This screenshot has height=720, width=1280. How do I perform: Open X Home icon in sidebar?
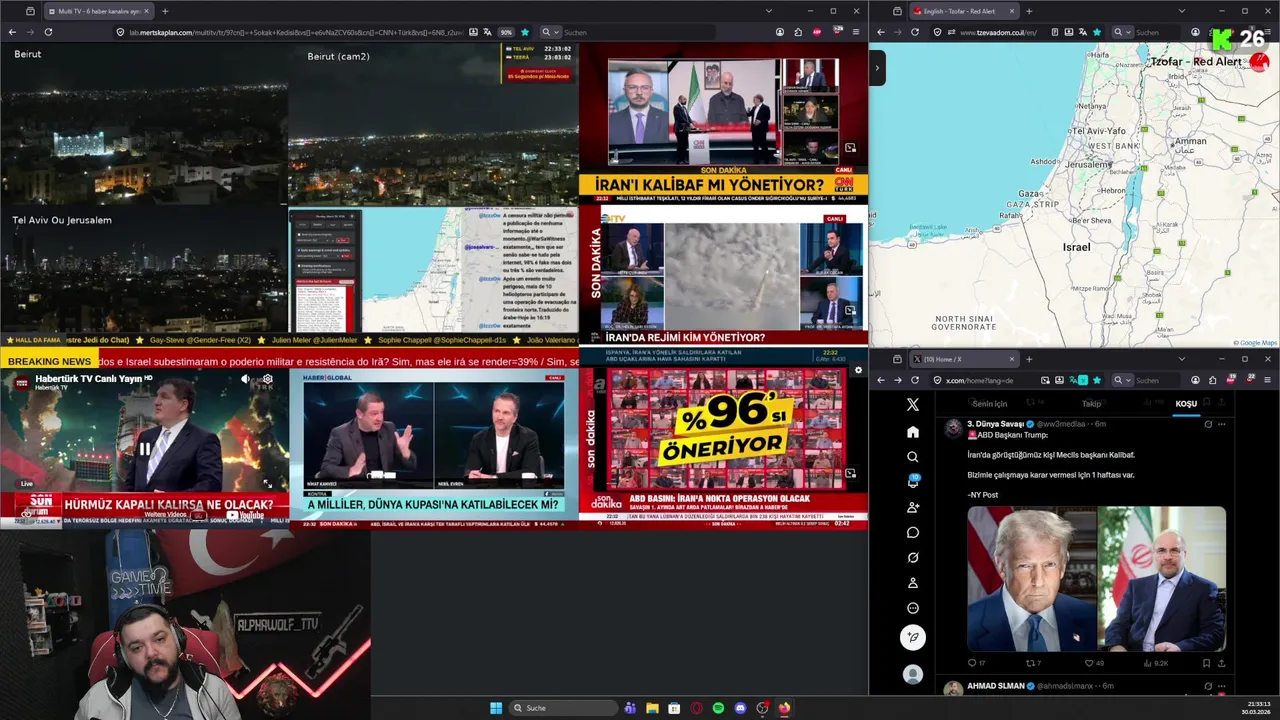pyautogui.click(x=912, y=432)
